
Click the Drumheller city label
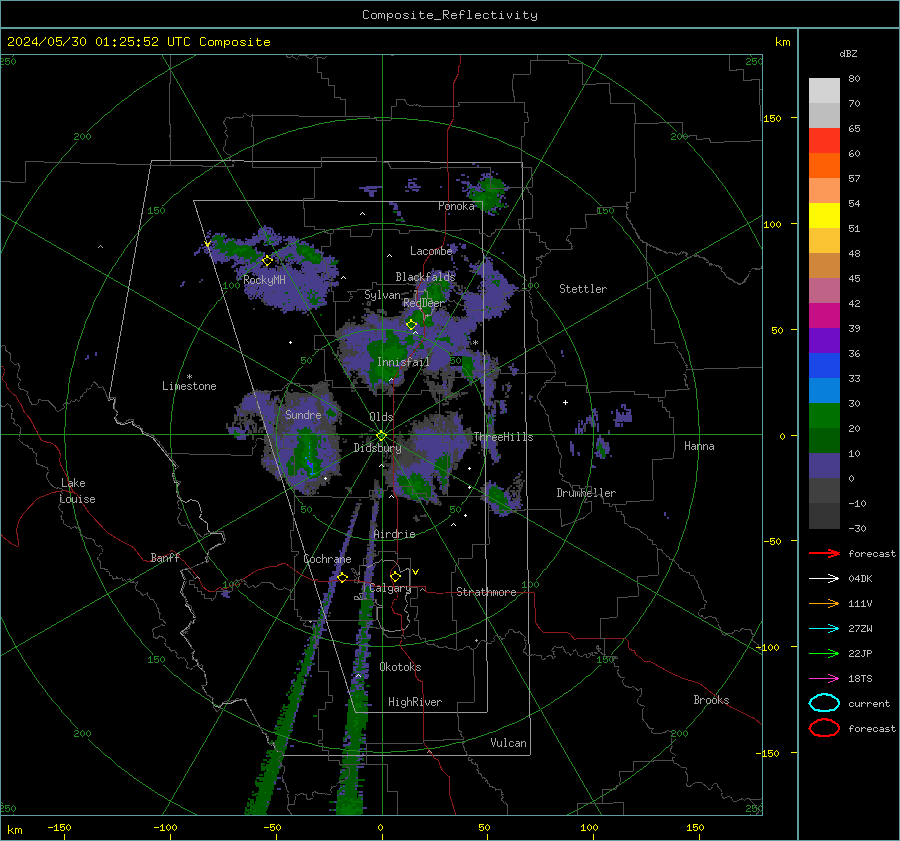pos(586,493)
